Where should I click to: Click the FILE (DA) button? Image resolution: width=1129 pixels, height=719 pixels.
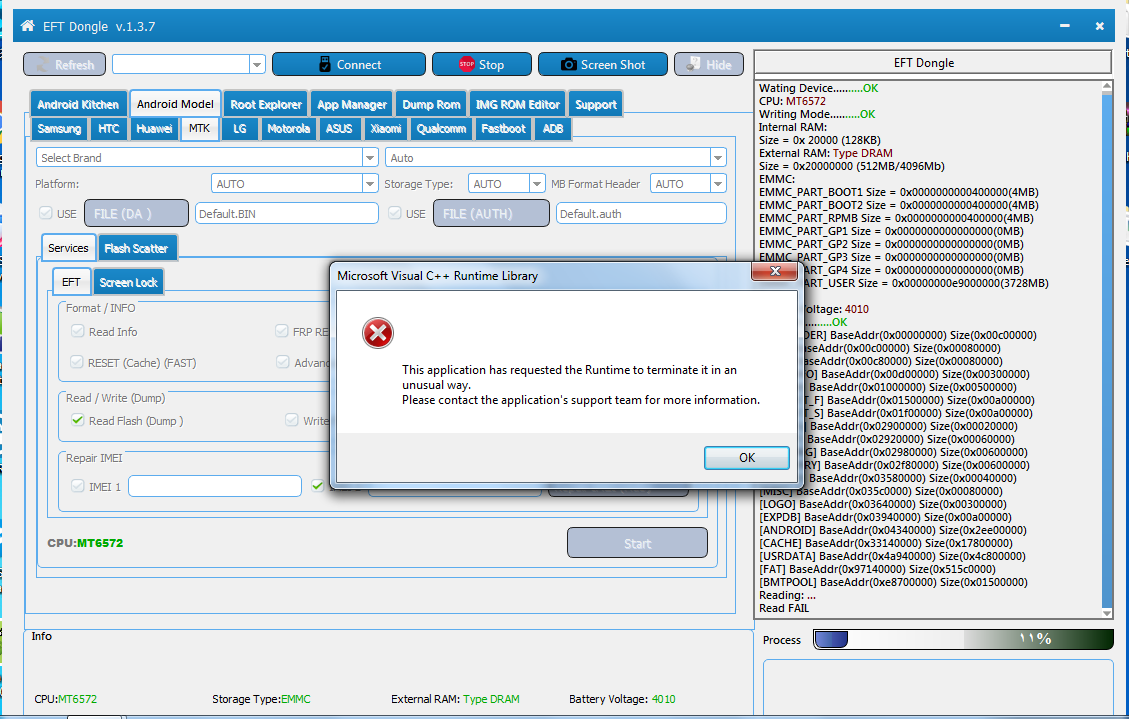pos(137,213)
